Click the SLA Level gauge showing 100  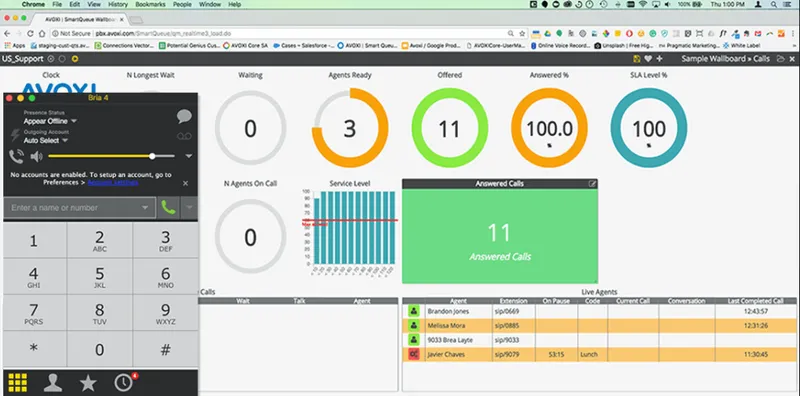coord(648,128)
